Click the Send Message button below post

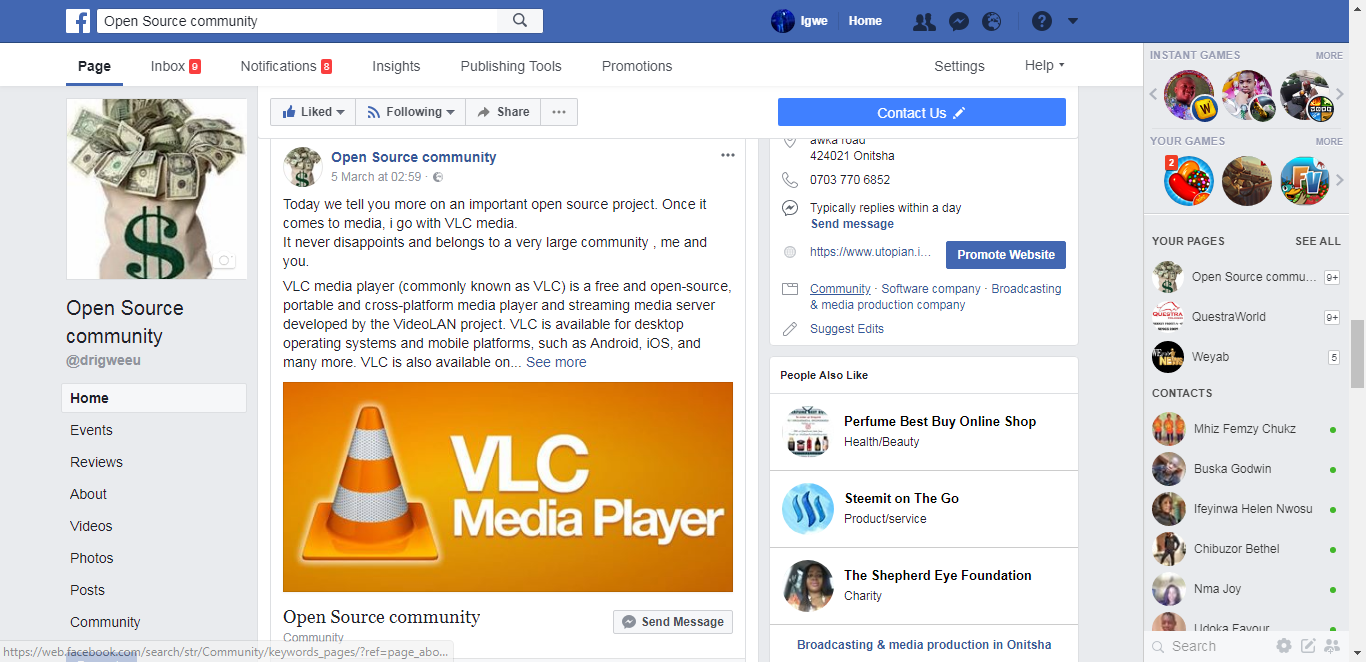[x=673, y=621]
